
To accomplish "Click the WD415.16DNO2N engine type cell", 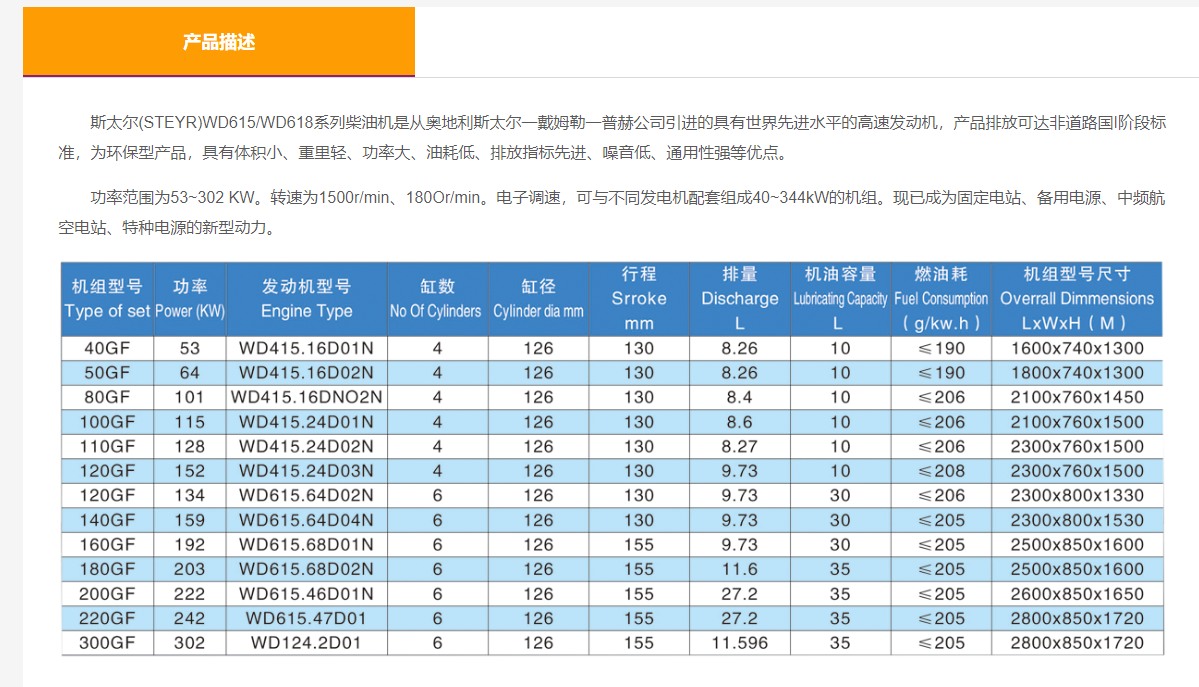I will click(307, 397).
